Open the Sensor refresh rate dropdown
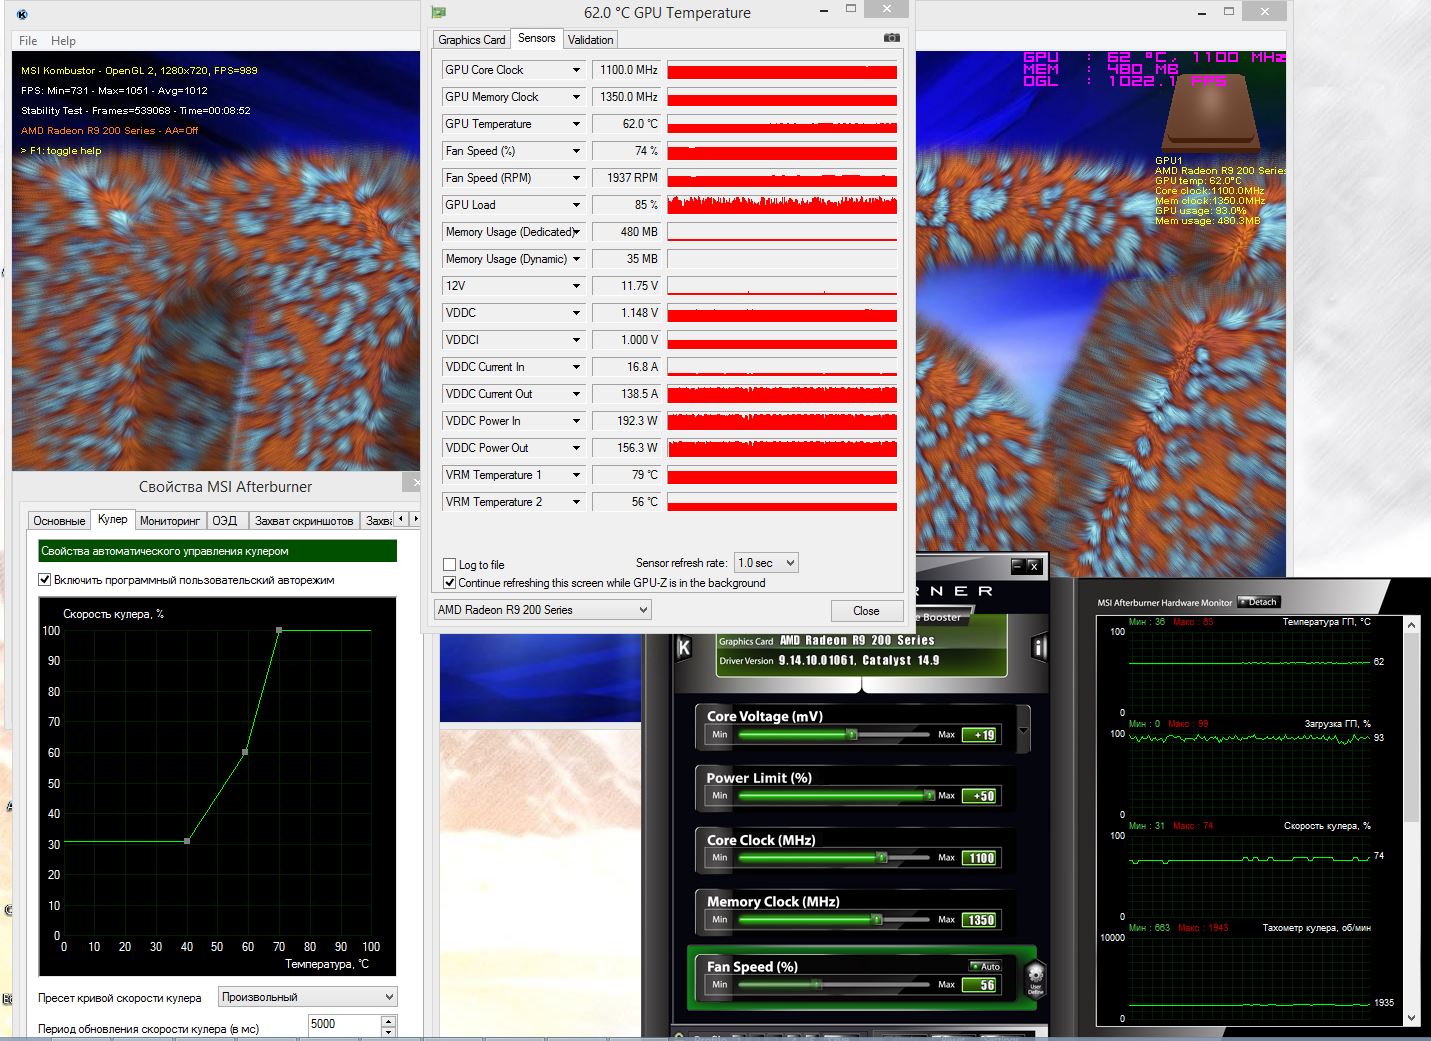 (766, 563)
